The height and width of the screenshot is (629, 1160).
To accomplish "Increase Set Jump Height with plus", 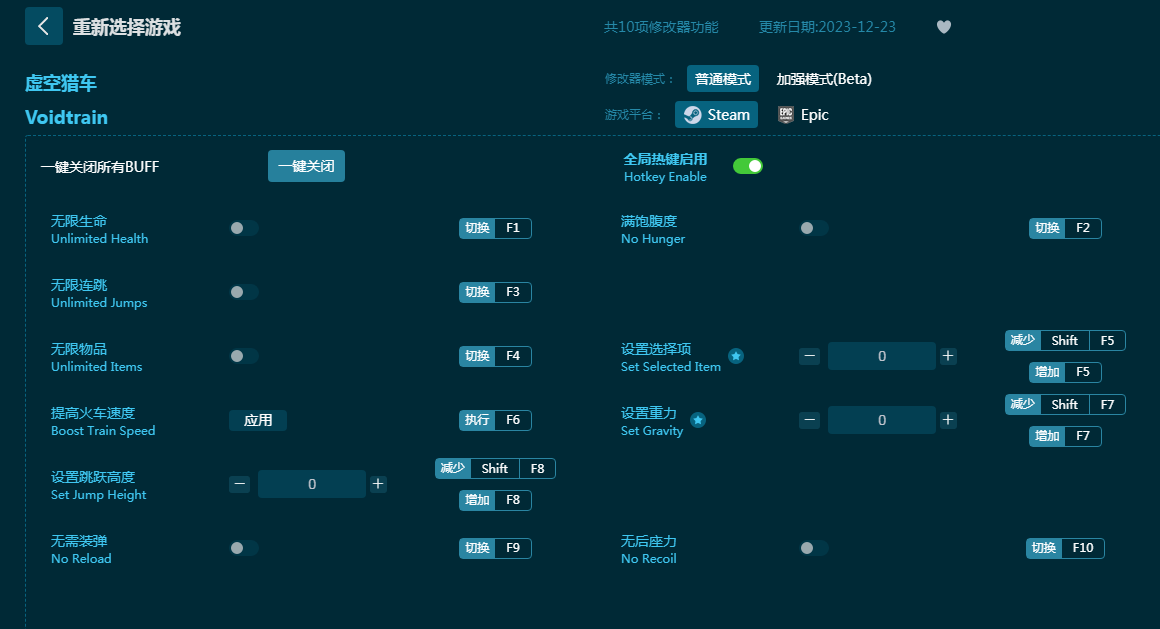I will pyautogui.click(x=378, y=484).
